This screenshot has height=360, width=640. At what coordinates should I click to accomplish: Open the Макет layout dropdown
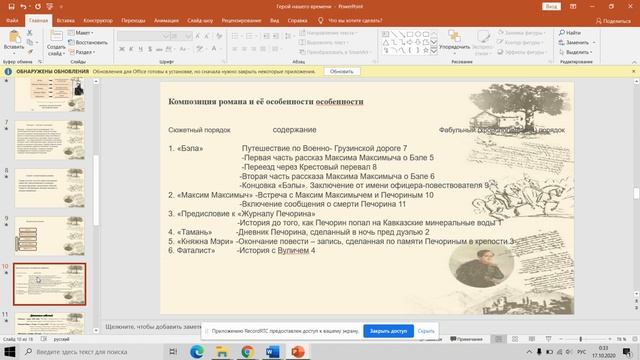click(81, 33)
